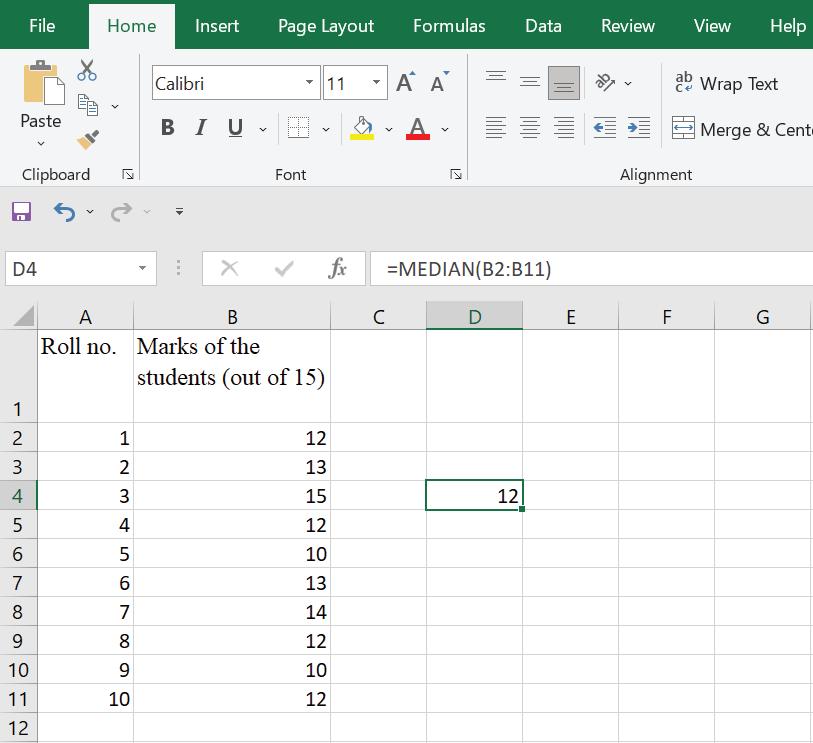Undo the last action
Image resolution: width=813 pixels, height=743 pixels.
[64, 212]
